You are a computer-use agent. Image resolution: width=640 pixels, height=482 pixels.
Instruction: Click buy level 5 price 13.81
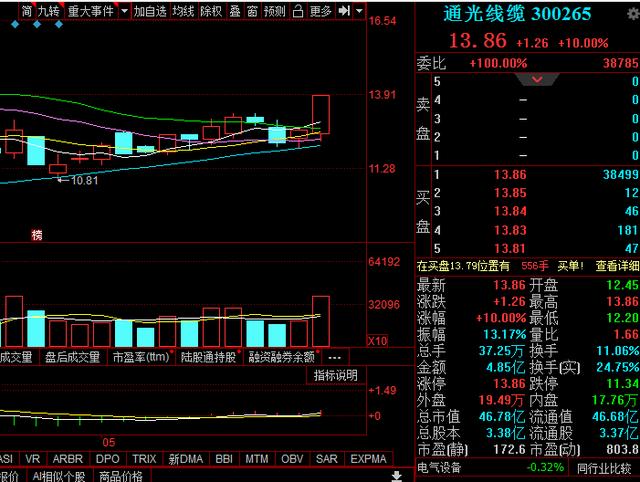510,248
